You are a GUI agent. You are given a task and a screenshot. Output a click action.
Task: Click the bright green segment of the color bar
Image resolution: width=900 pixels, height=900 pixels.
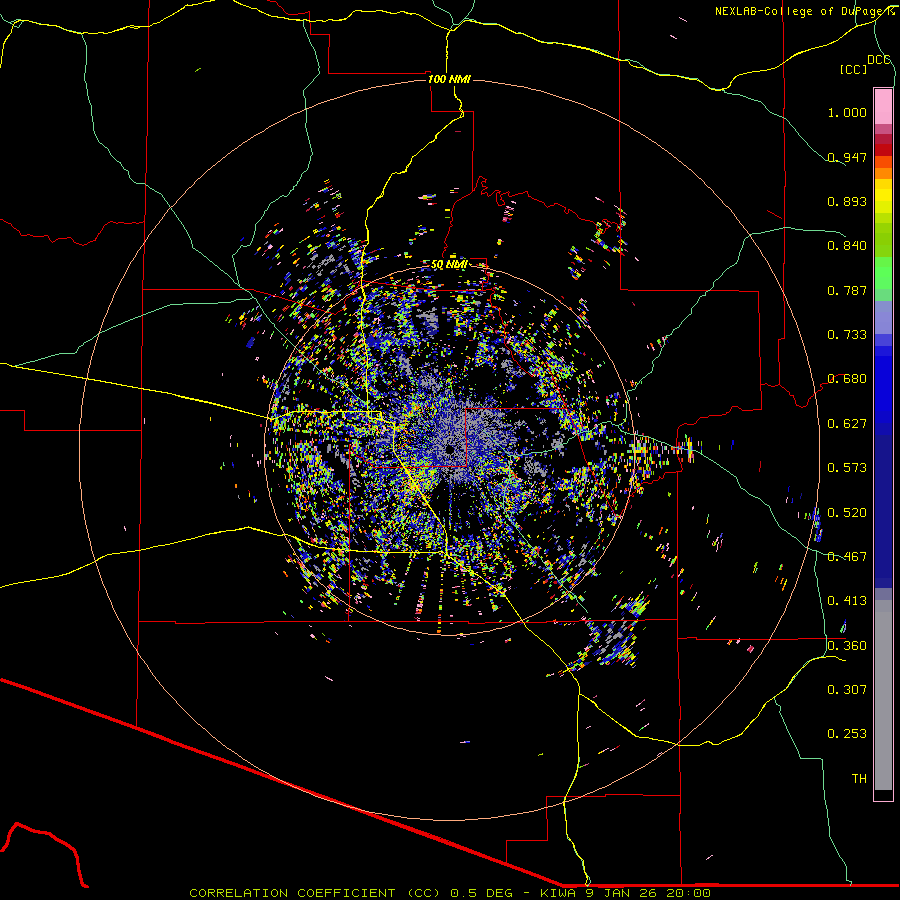(883, 273)
